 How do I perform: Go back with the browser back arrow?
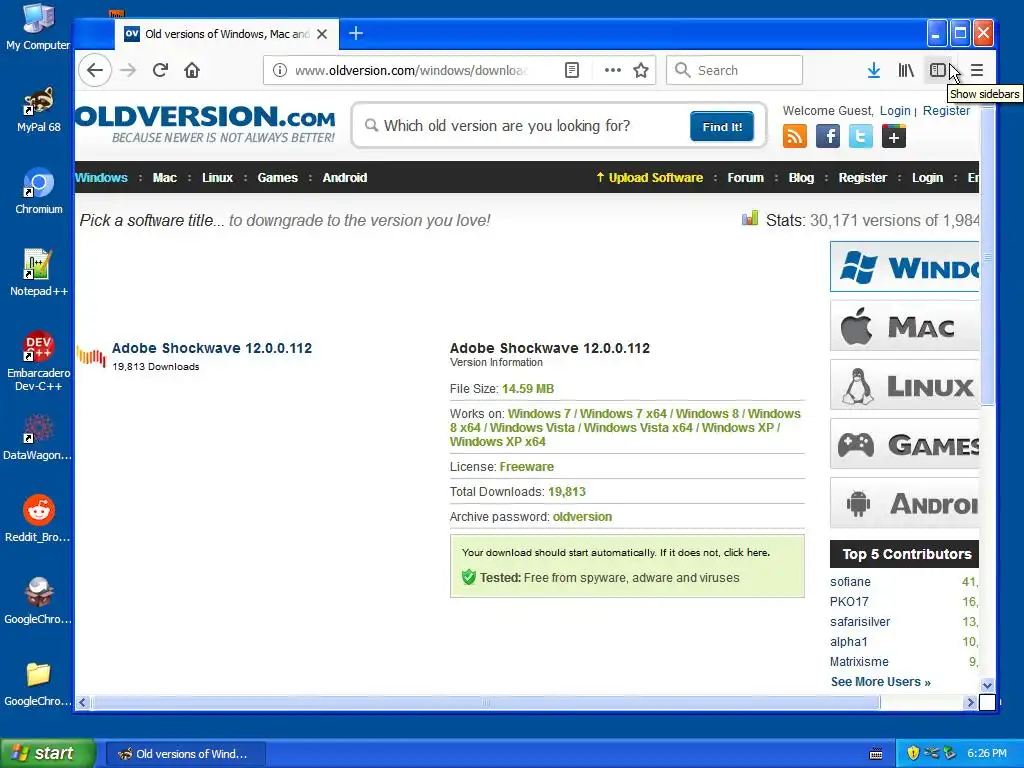coord(95,71)
